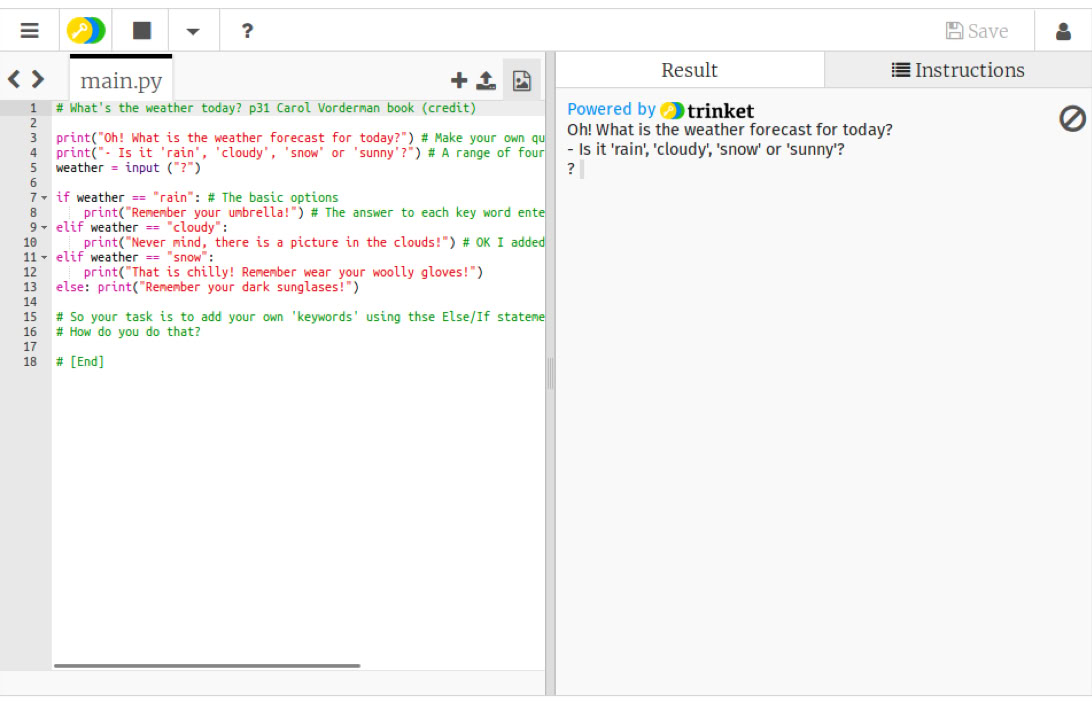This screenshot has width=1092, height=702.
Task: Click the 'That is chilly!' print line
Action: 283,272
